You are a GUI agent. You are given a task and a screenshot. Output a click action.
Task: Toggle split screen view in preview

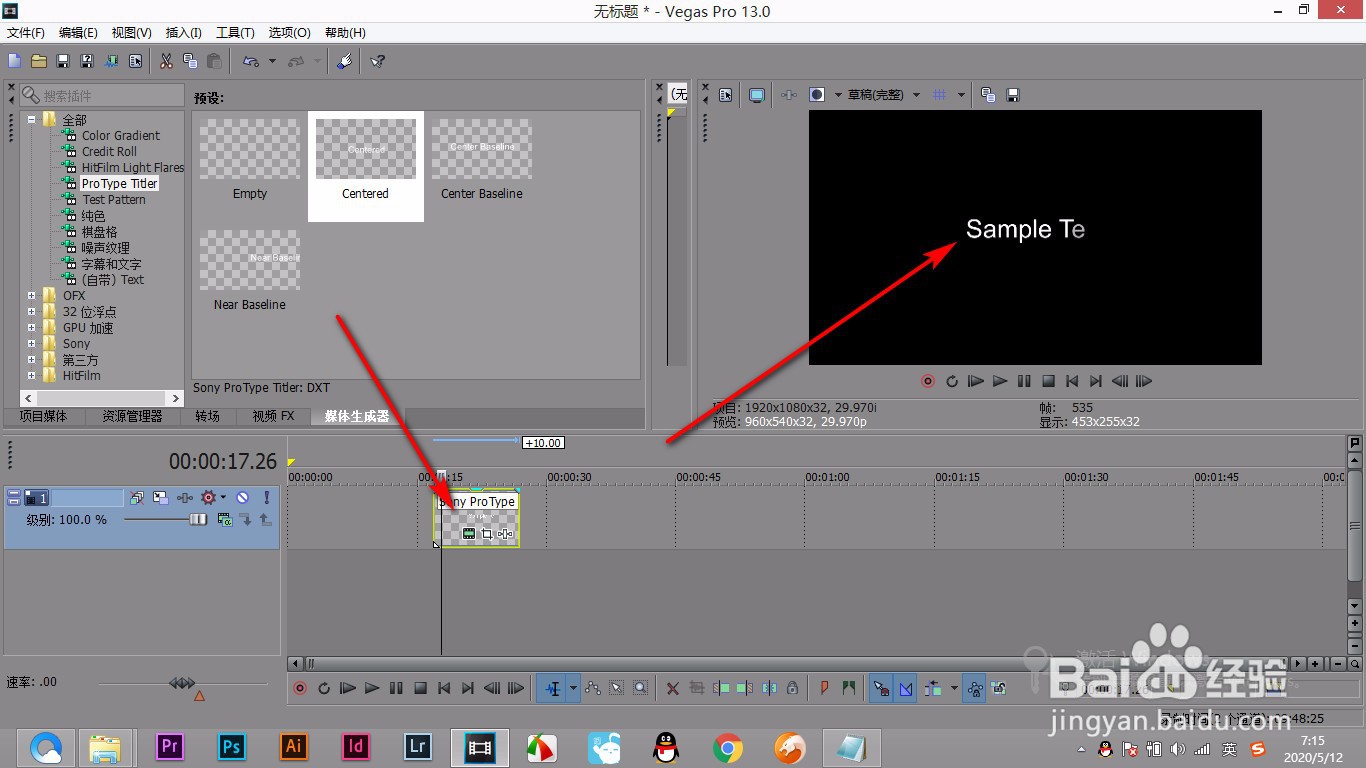pos(817,95)
